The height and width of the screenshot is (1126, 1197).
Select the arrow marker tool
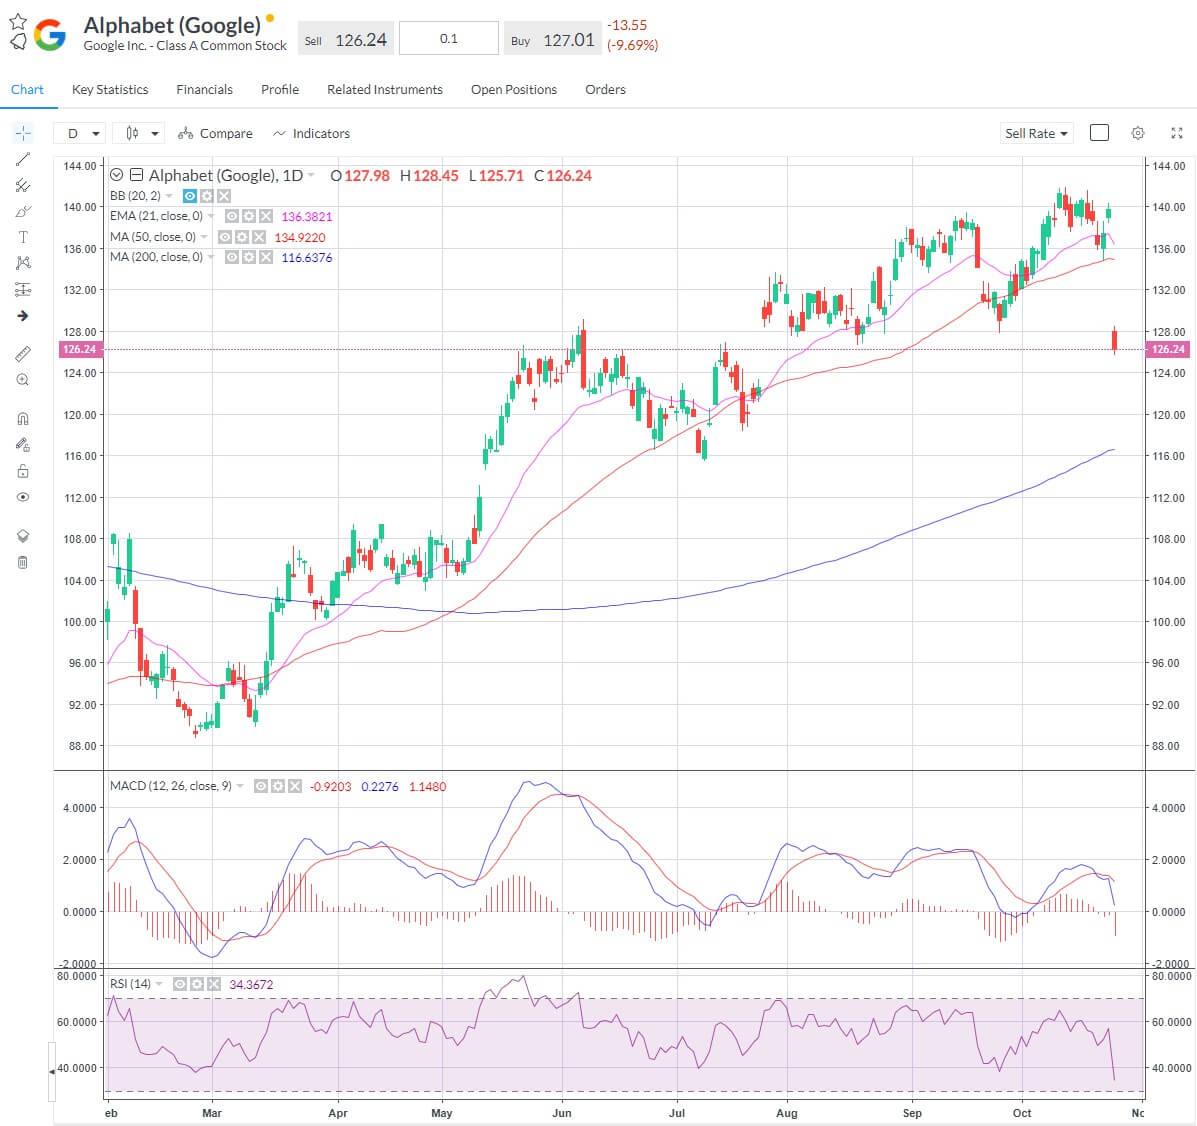click(23, 315)
